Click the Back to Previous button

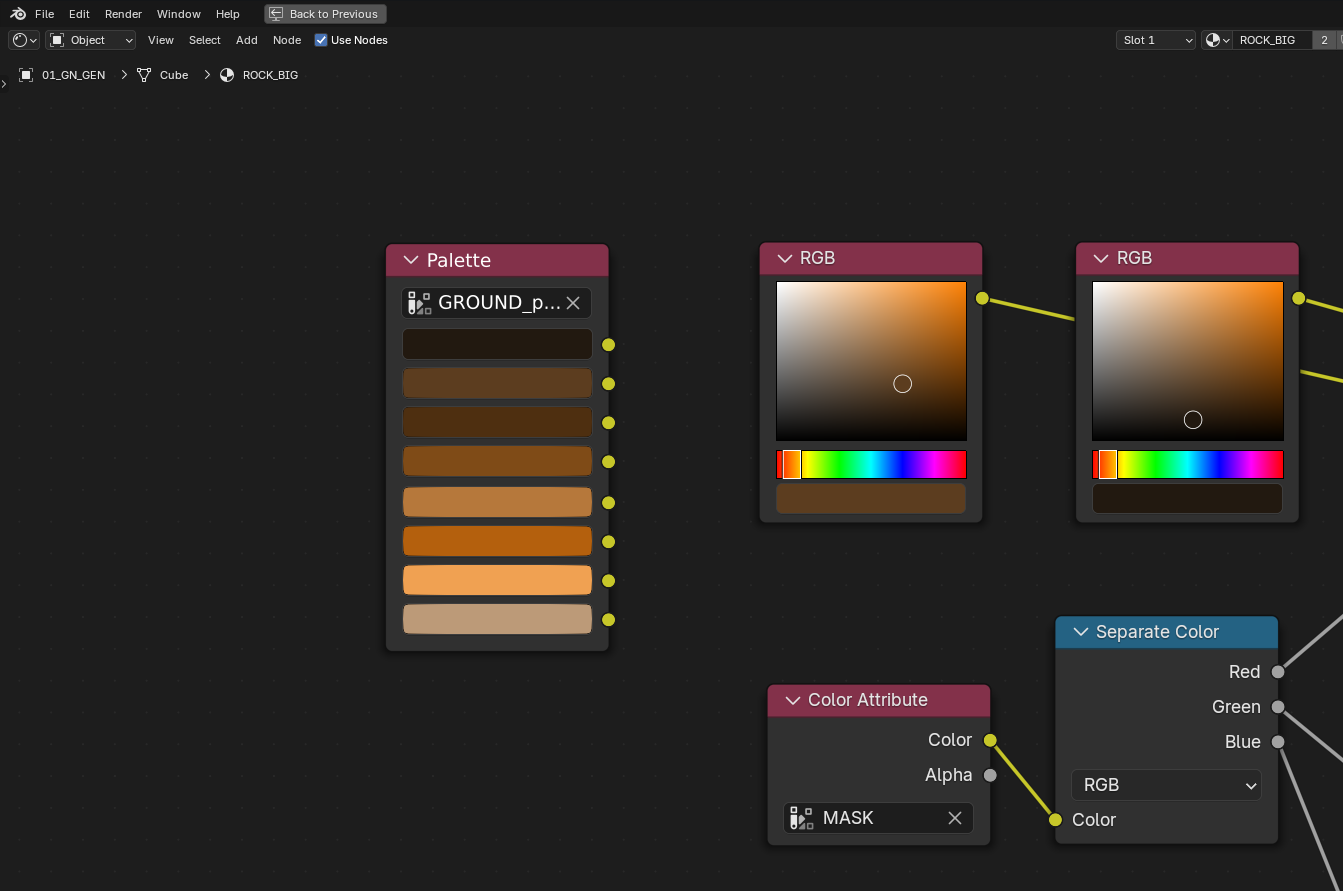(325, 14)
